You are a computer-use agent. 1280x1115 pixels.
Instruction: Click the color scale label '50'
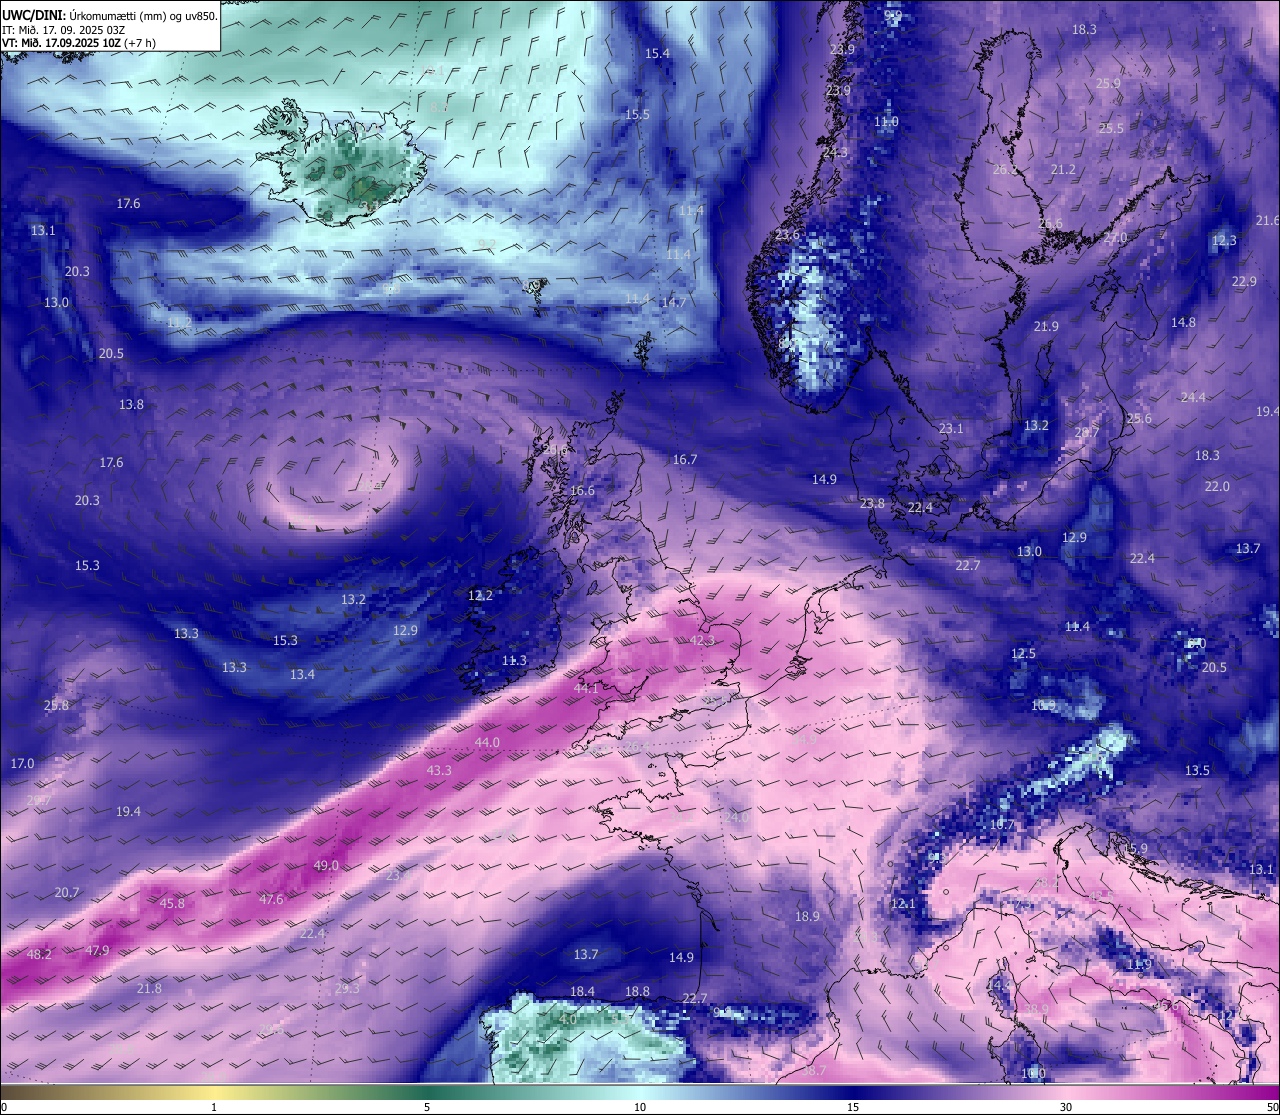tap(1272, 1107)
